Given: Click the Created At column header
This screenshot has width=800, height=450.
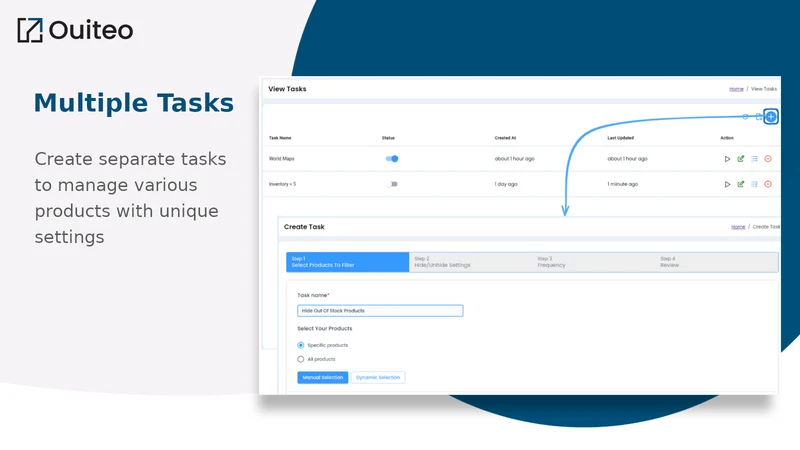Looking at the screenshot, I should (505, 138).
